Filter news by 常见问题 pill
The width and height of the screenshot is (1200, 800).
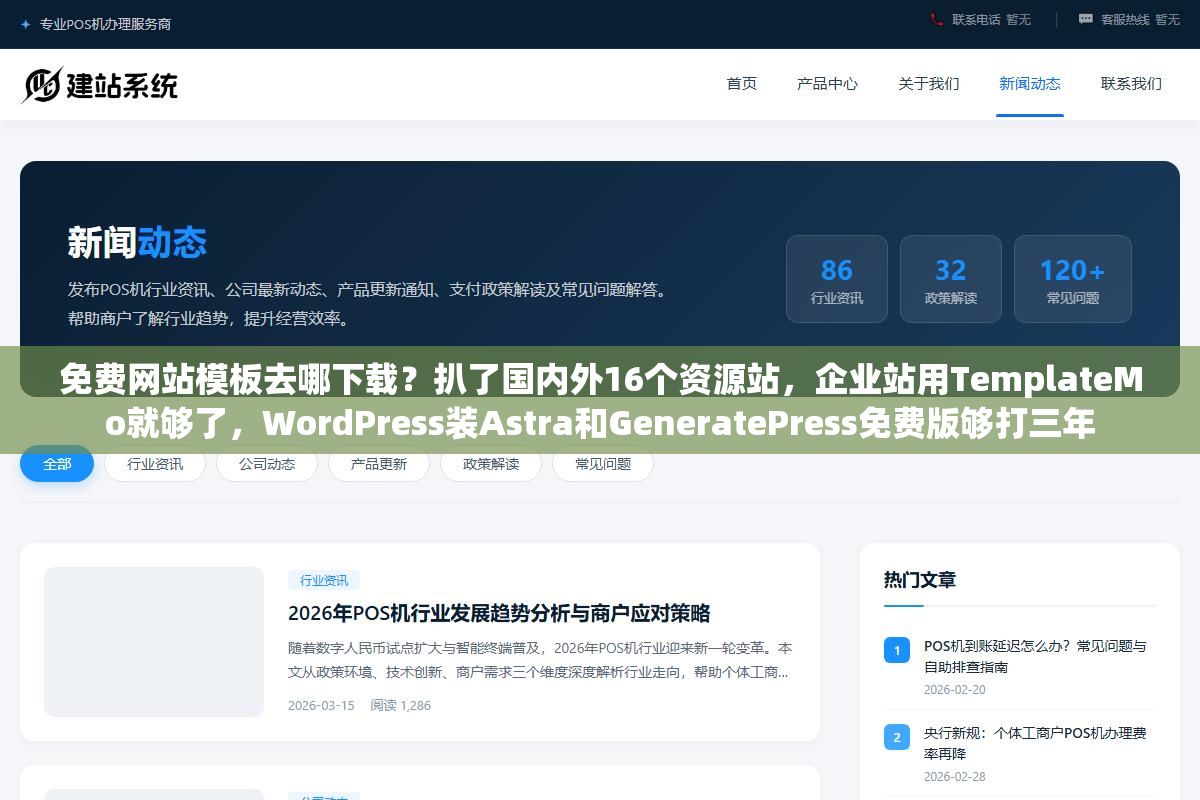point(603,464)
